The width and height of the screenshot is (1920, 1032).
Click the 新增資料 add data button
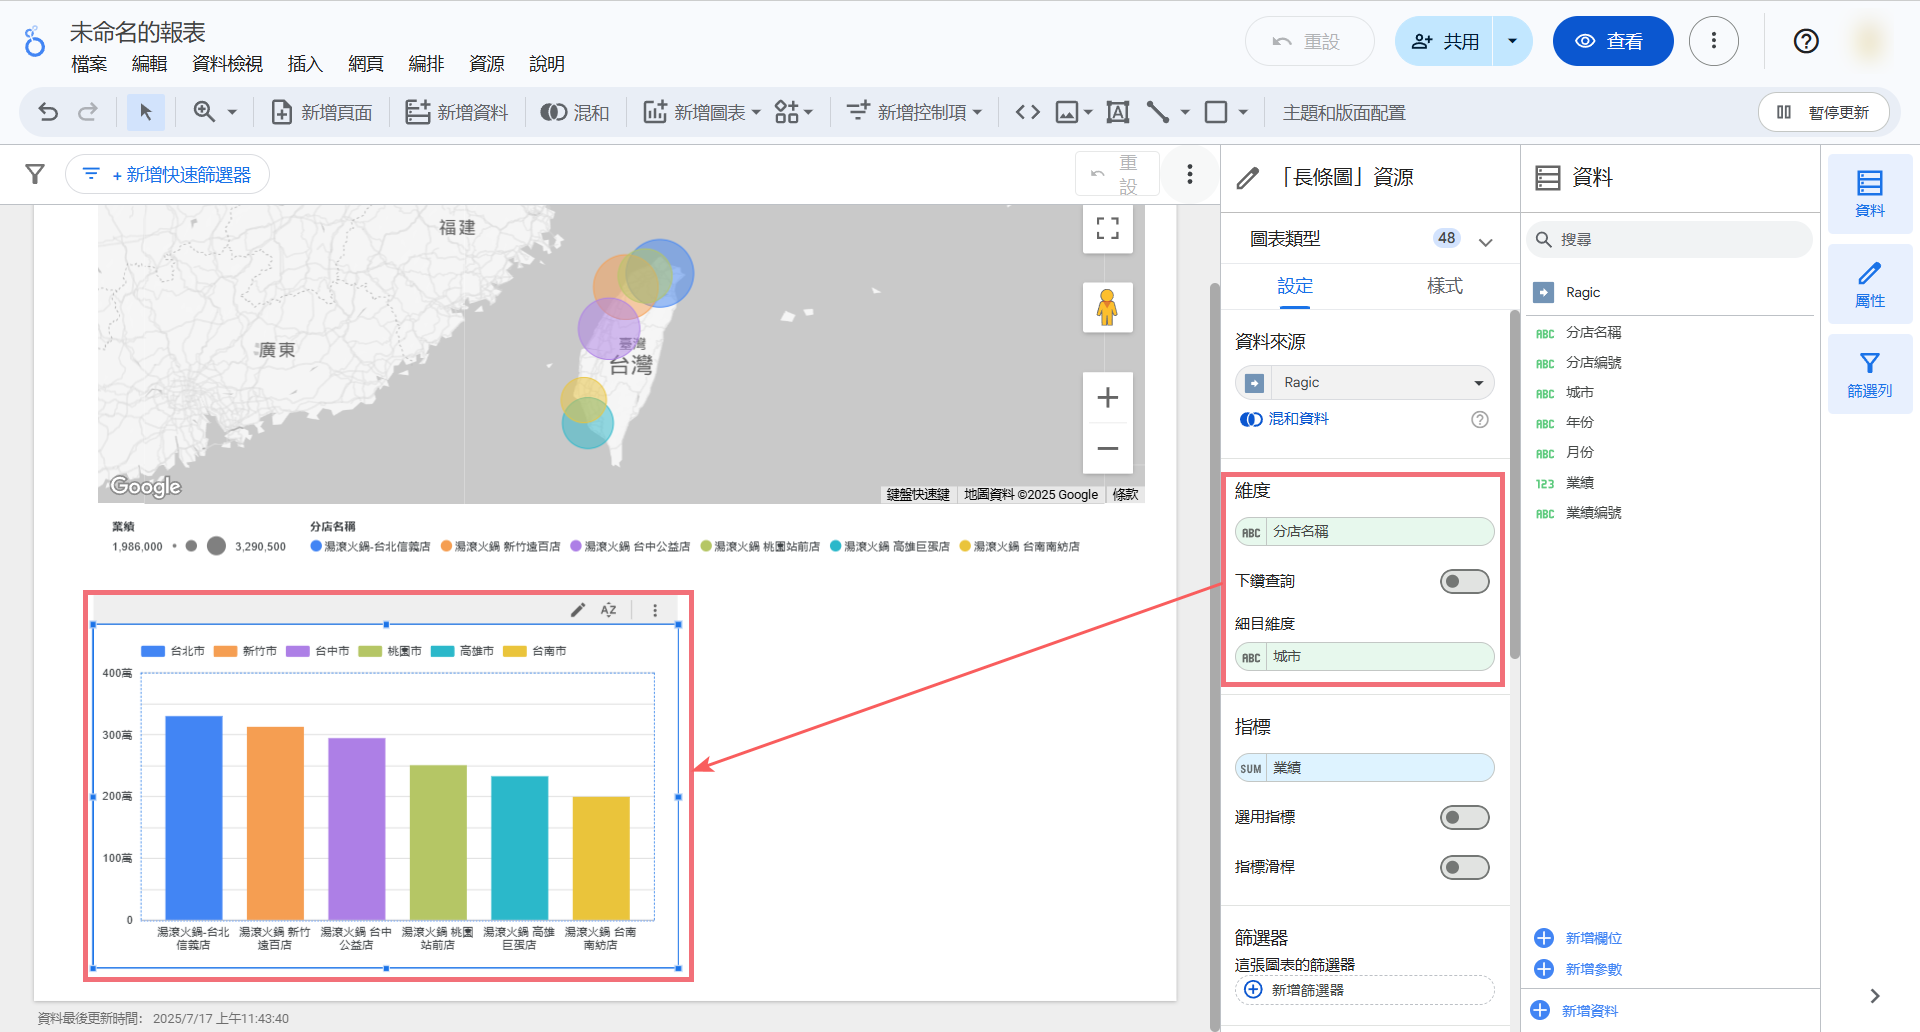457,112
